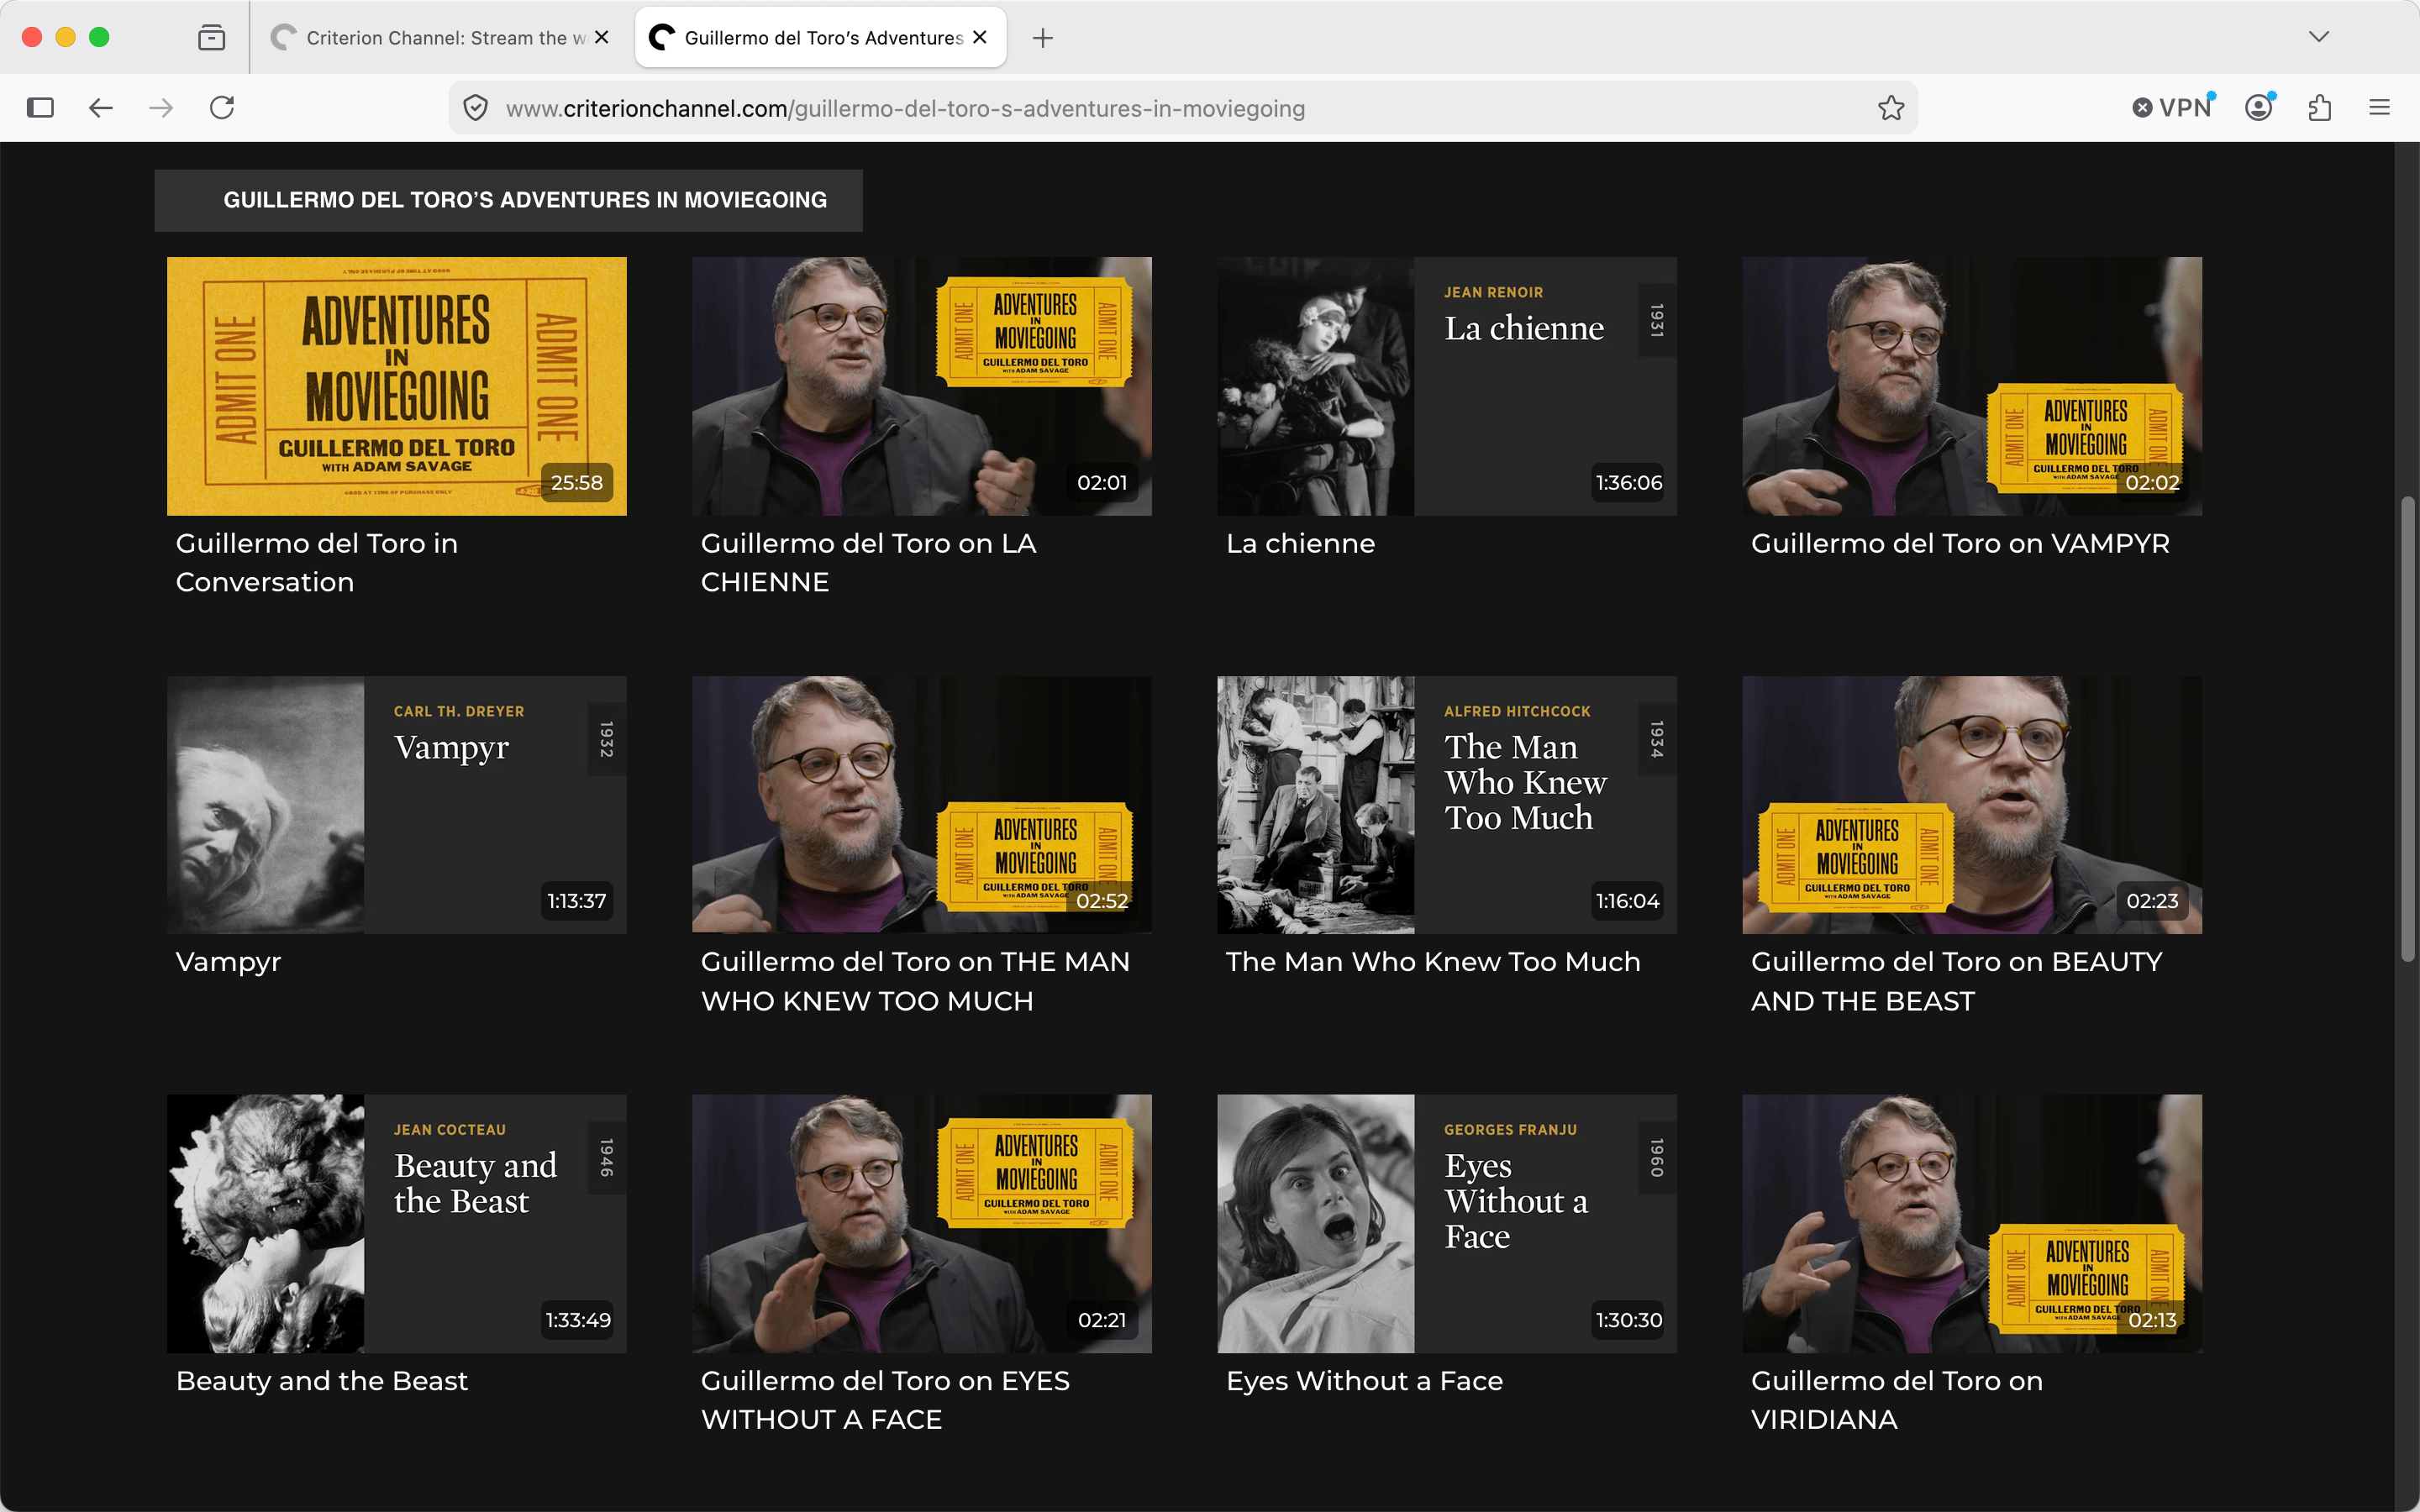Play the del Toro clip lasting 02:52
The width and height of the screenshot is (2420, 1512).
(x=922, y=805)
